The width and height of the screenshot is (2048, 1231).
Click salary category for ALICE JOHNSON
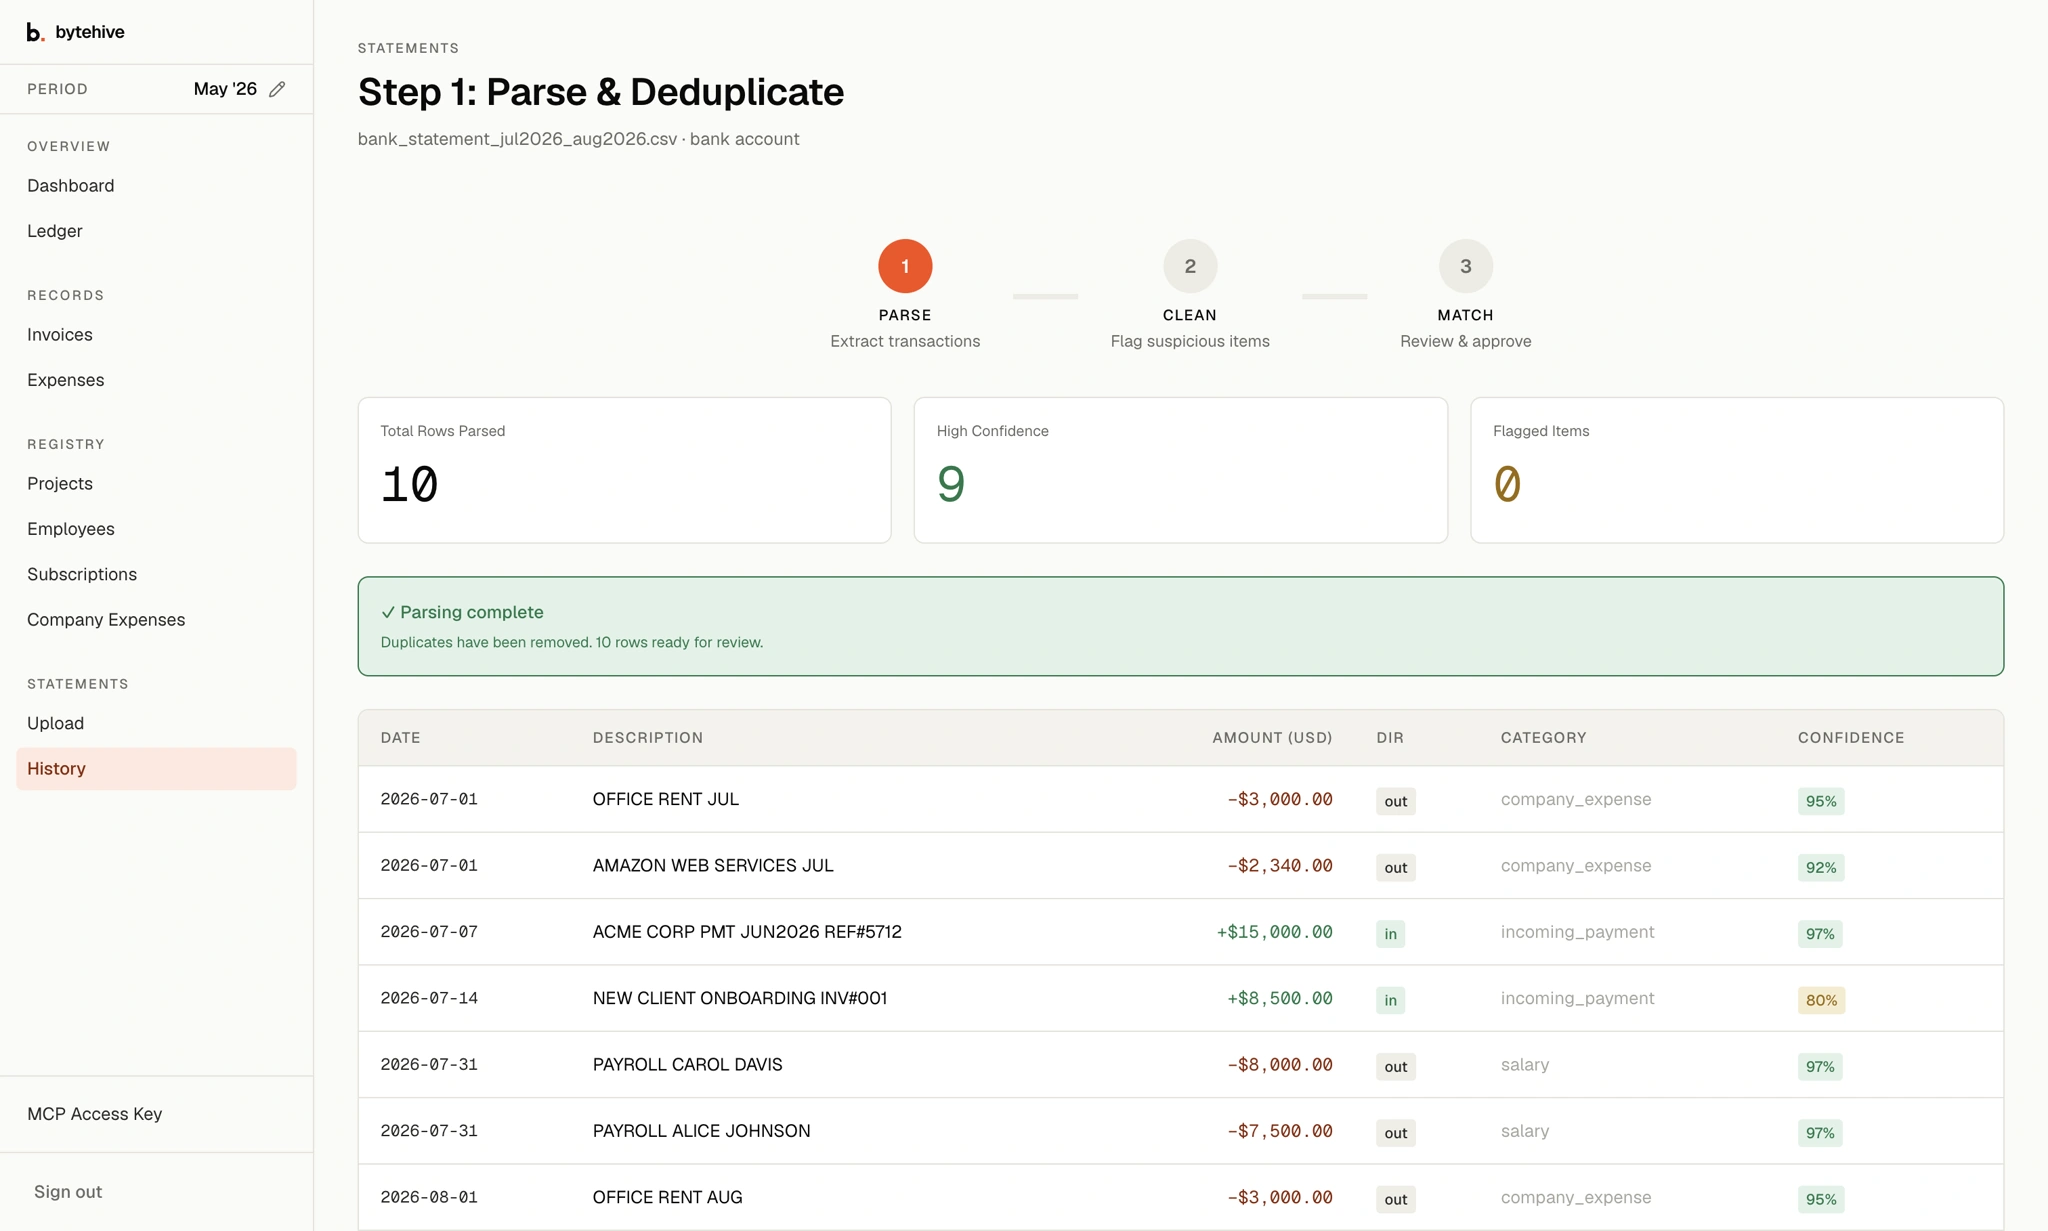tap(1525, 1131)
